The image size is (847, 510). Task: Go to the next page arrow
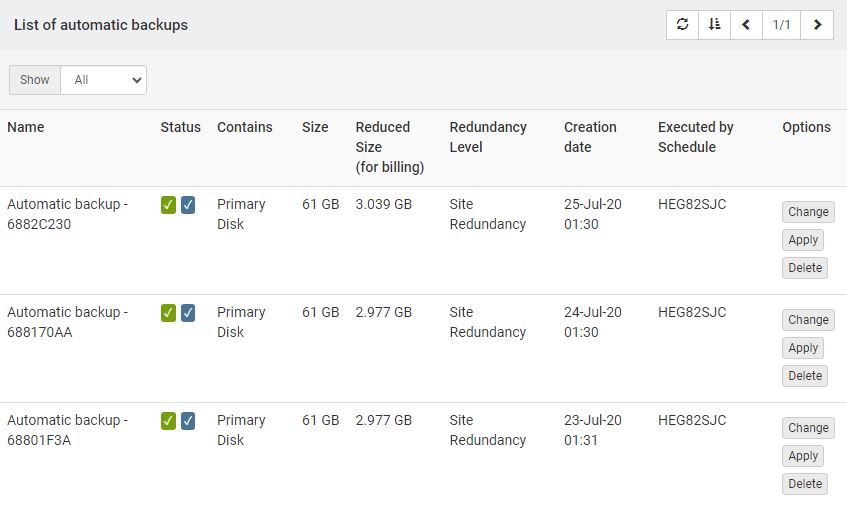817,25
